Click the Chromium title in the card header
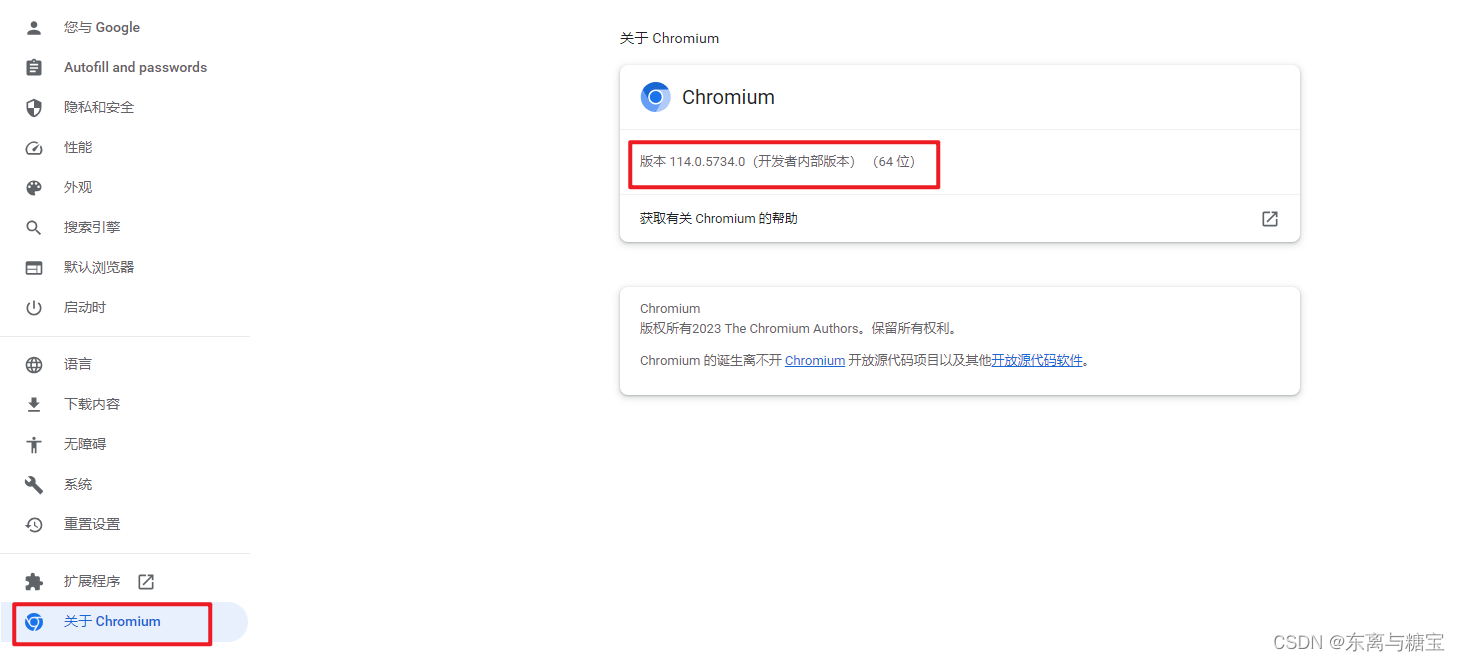 [x=728, y=97]
